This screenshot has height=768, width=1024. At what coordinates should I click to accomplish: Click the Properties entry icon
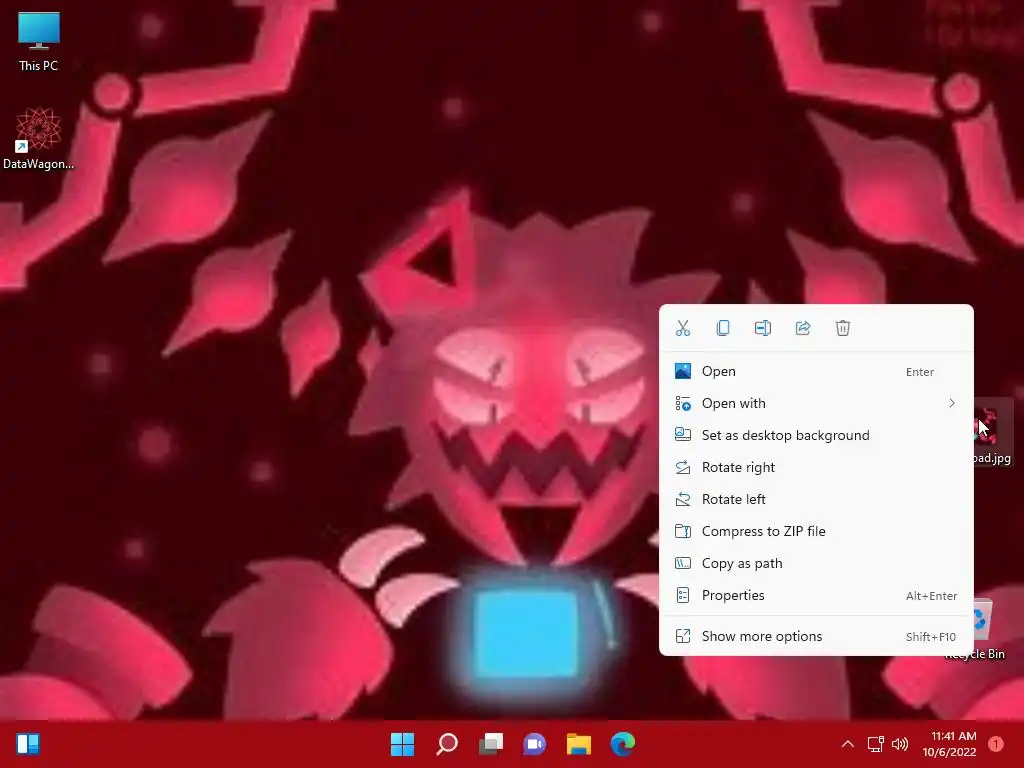[x=682, y=595]
